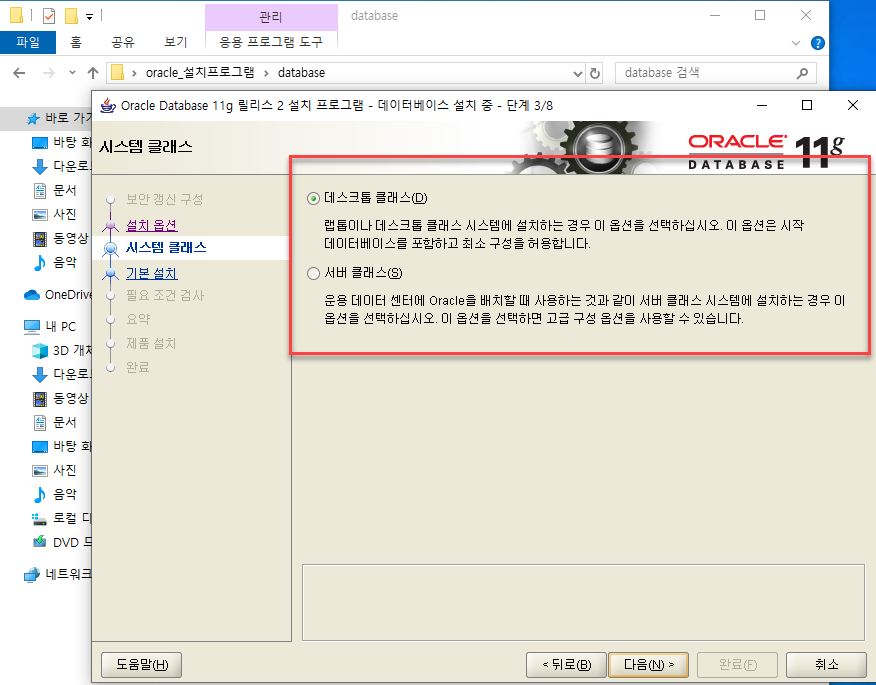Open OneDrive cloud item

58,294
